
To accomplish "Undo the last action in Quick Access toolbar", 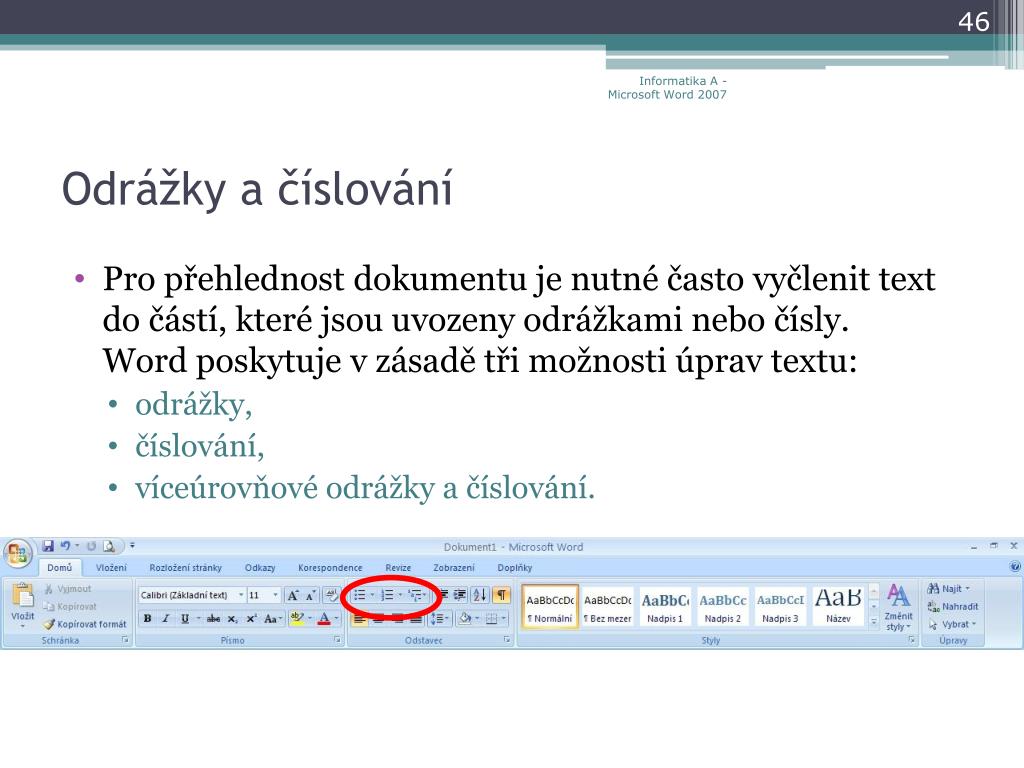I will pos(65,546).
